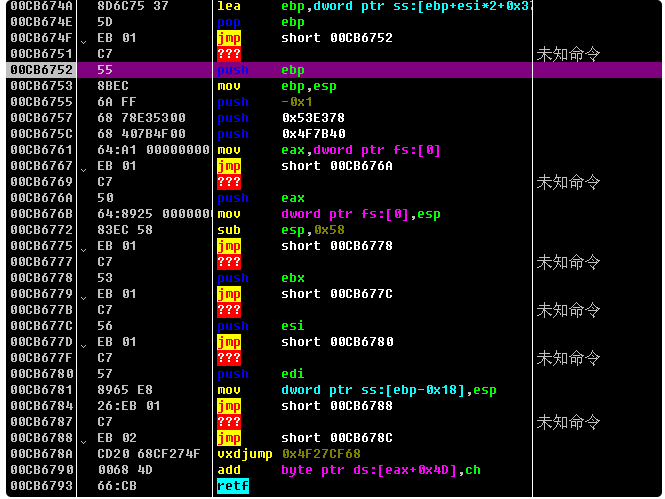Select hex bytes CD20 68CF274F
This screenshot has width=665, height=499.
point(149,454)
